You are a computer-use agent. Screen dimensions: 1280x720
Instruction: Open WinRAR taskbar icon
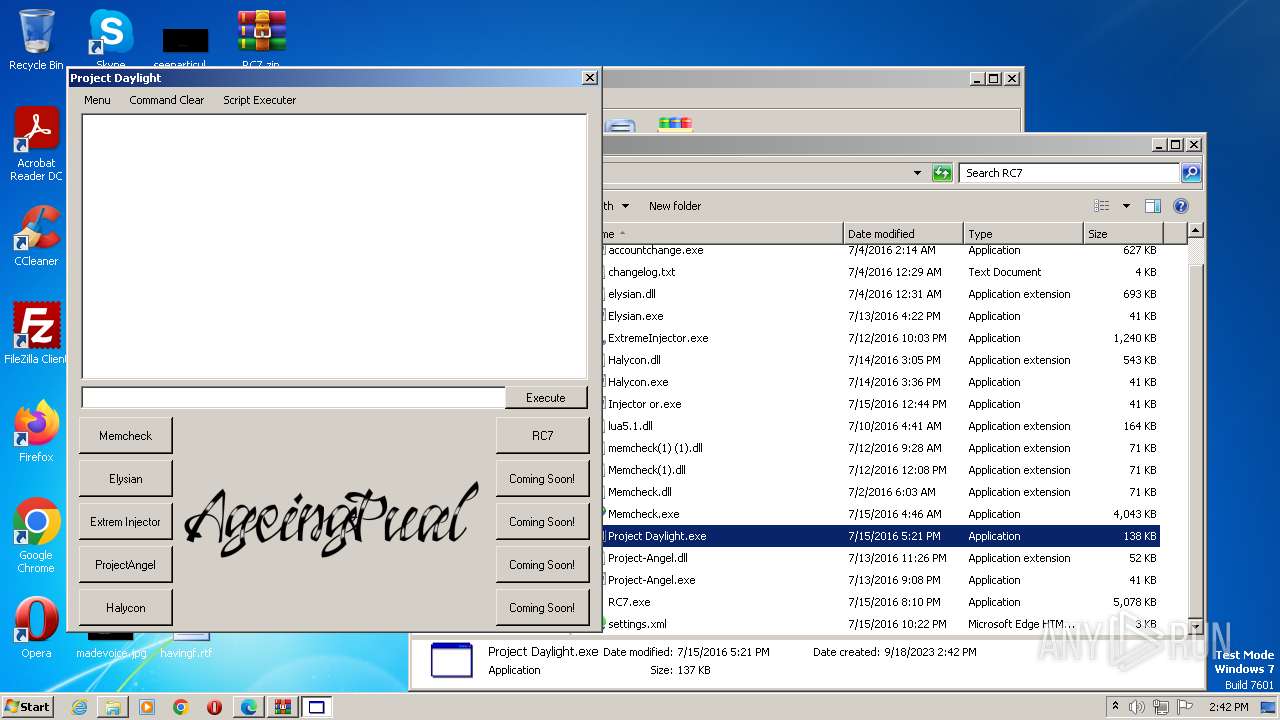coord(281,707)
